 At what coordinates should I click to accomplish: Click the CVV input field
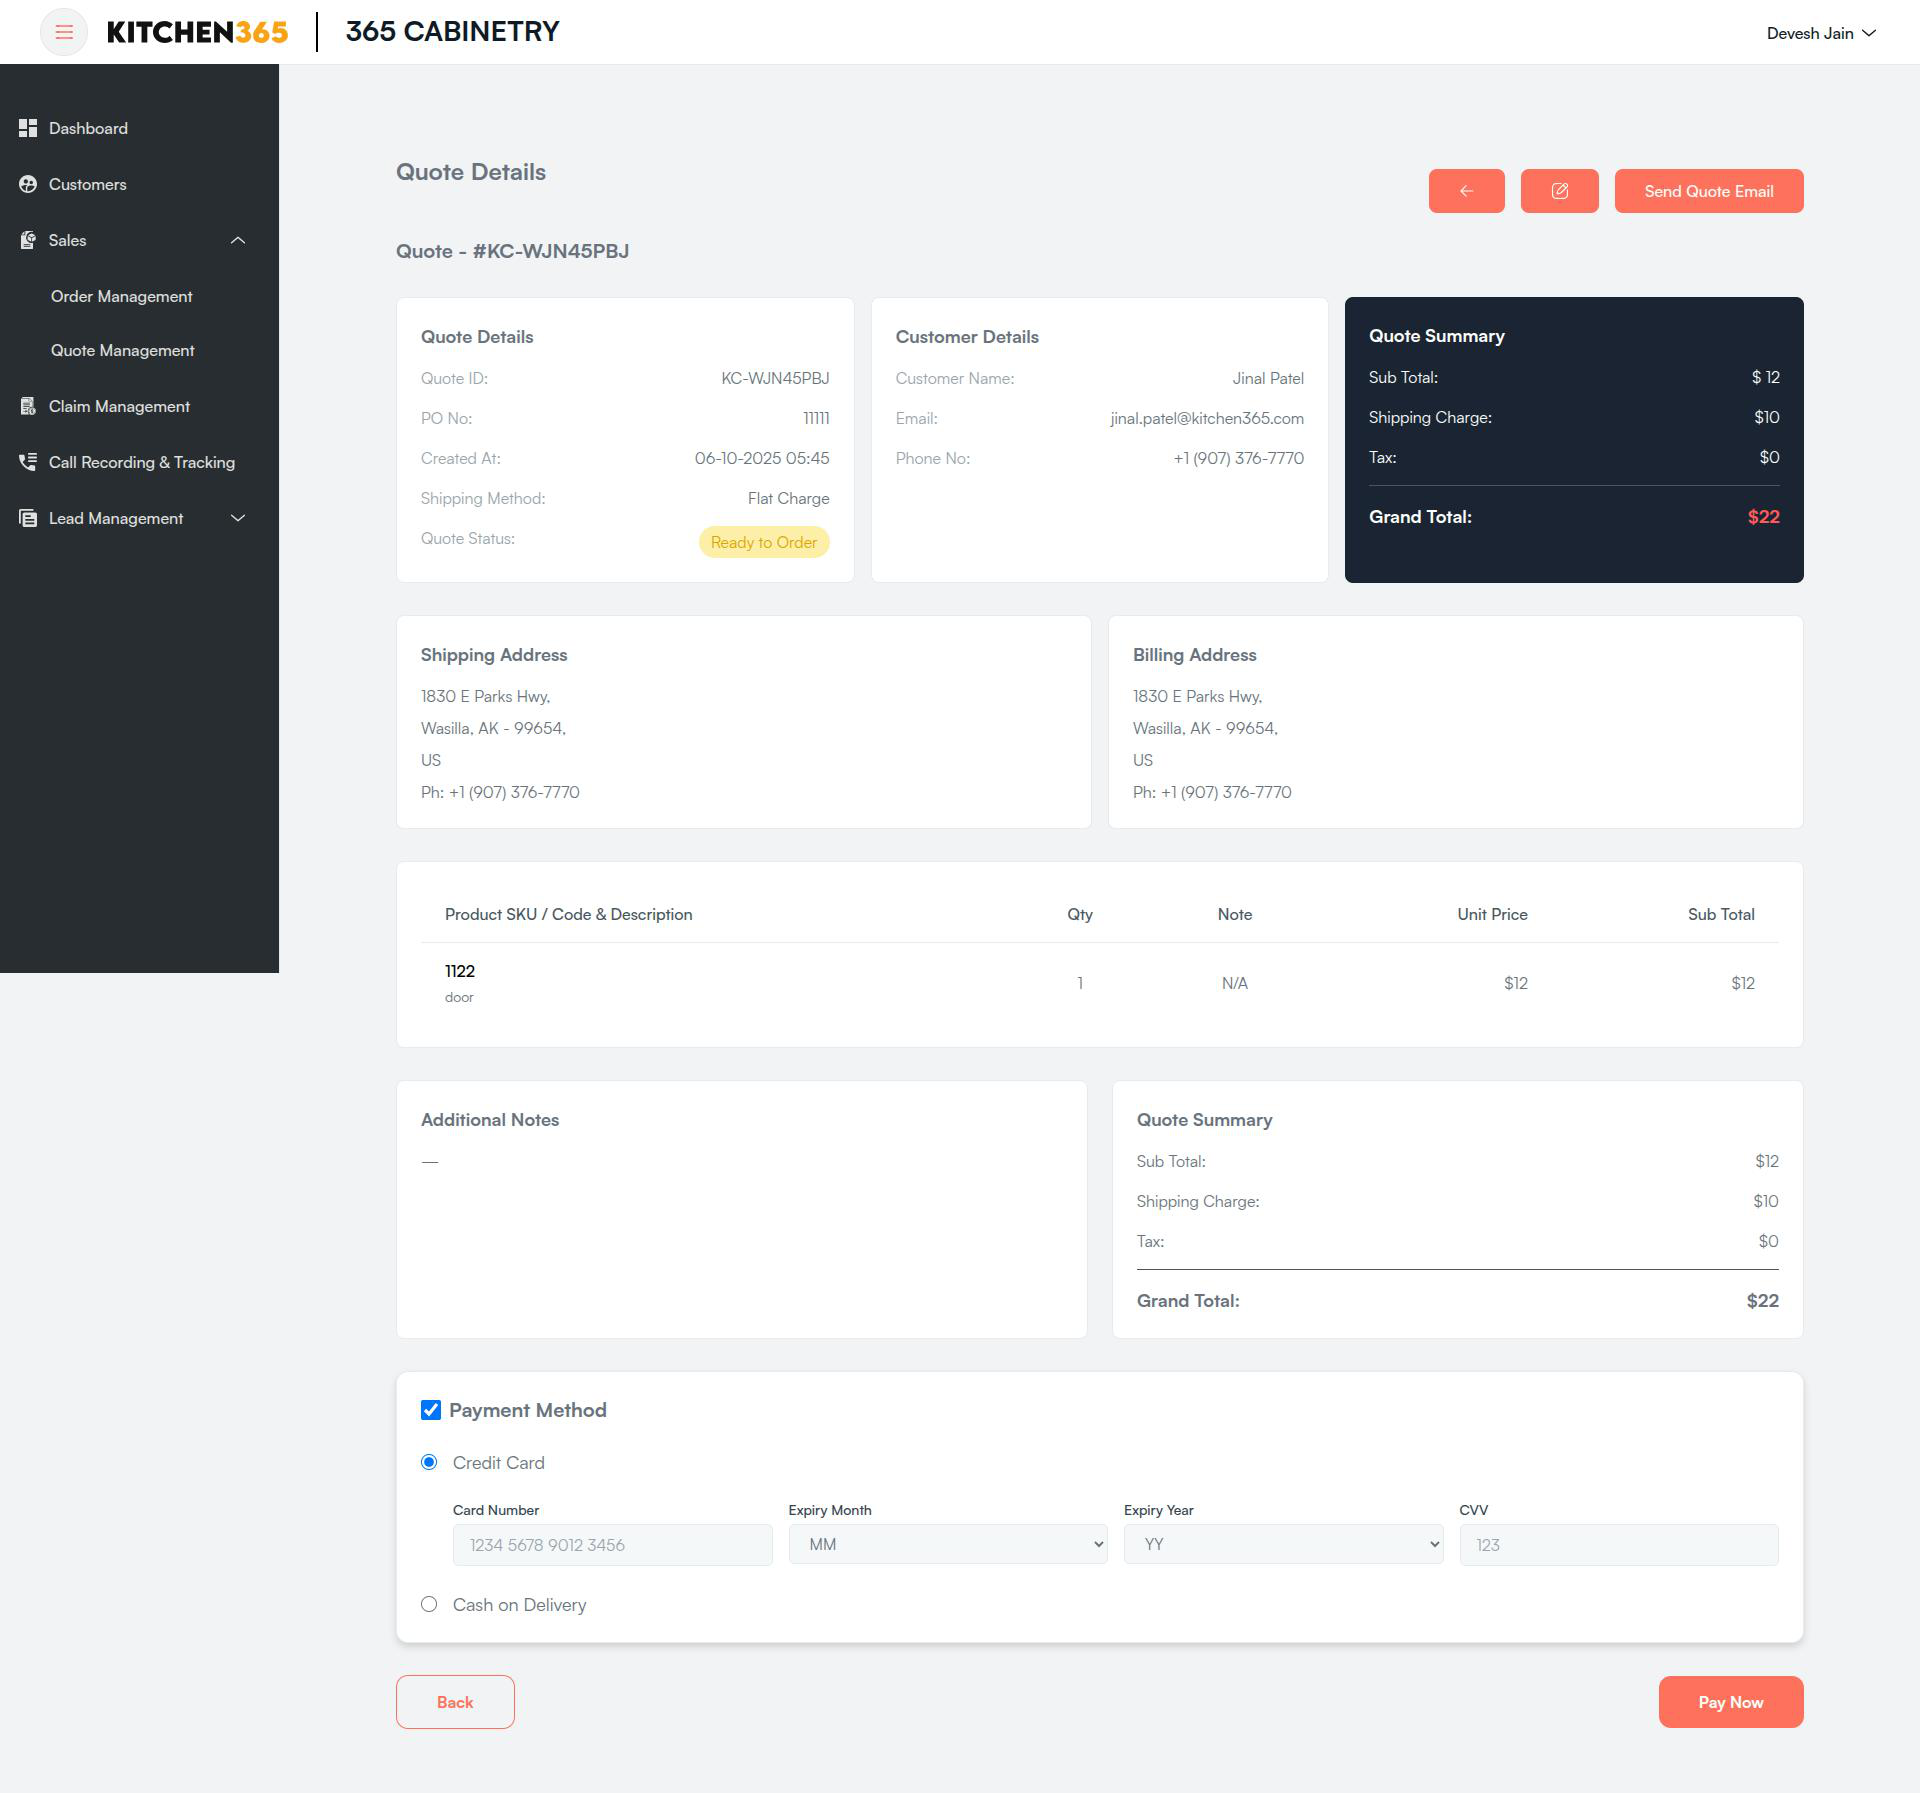click(1619, 1545)
